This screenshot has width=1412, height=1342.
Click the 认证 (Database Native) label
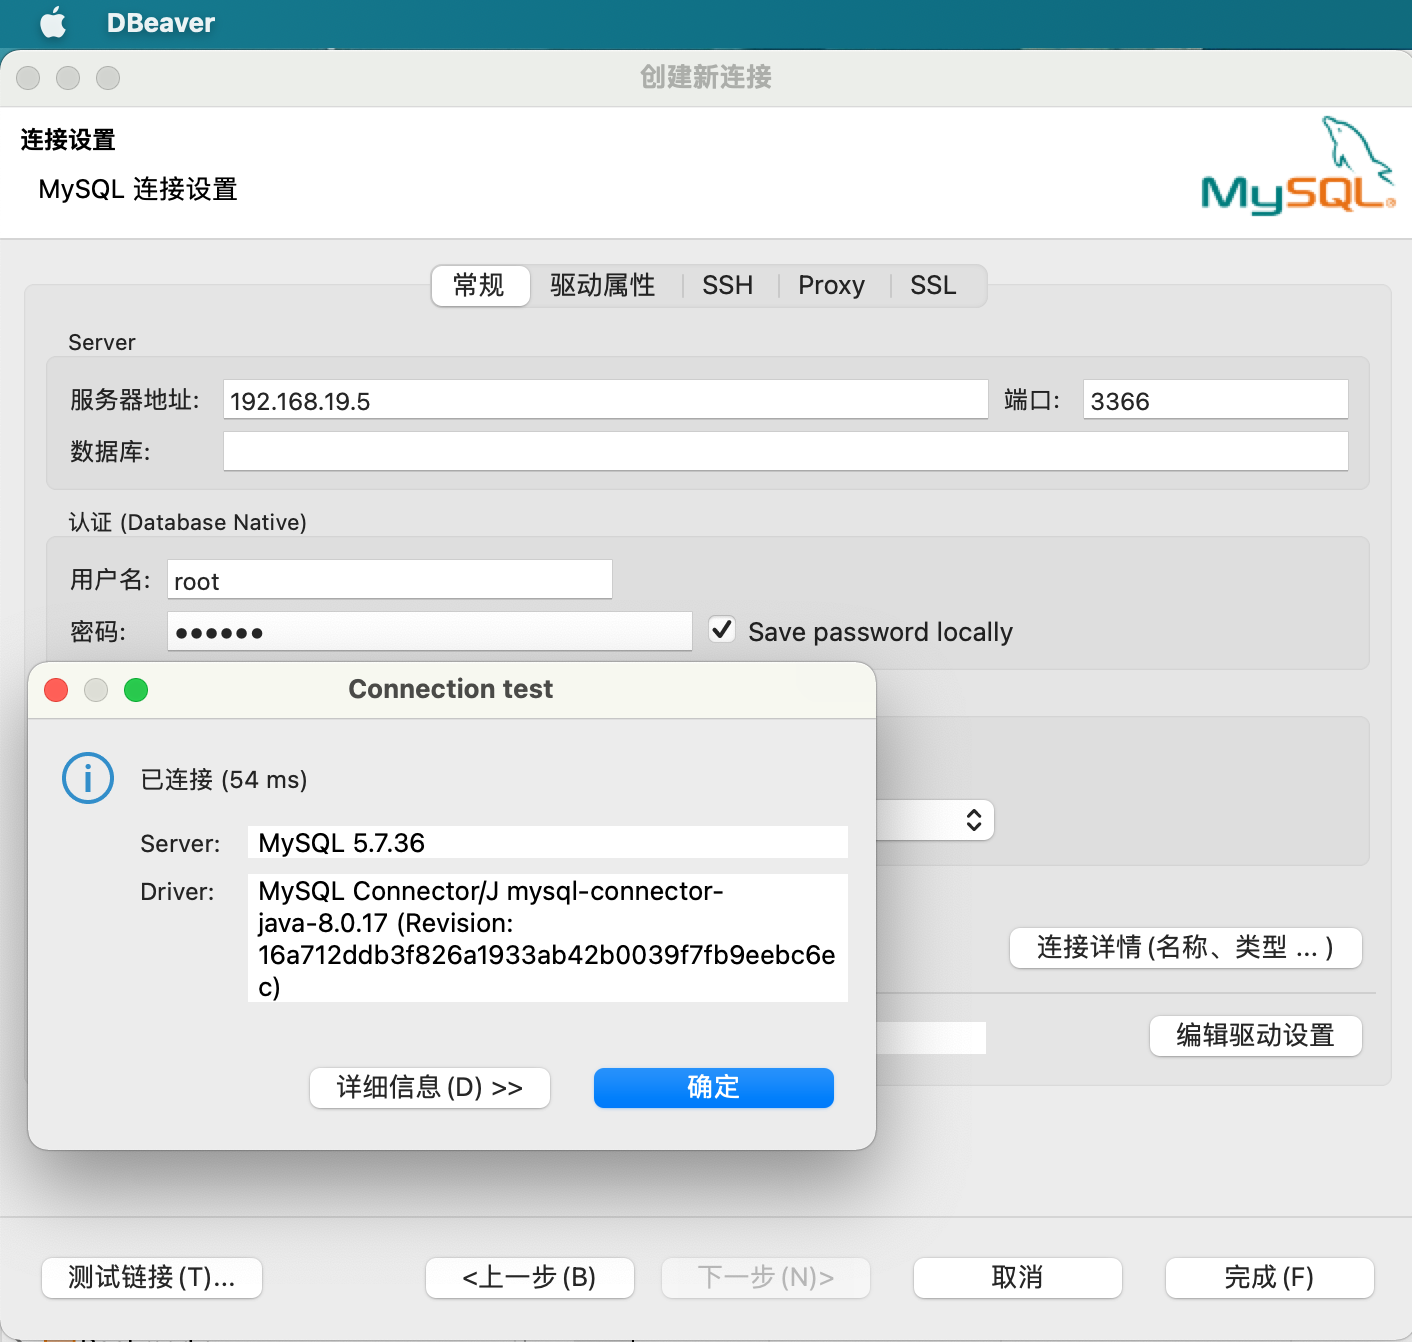pyautogui.click(x=187, y=523)
